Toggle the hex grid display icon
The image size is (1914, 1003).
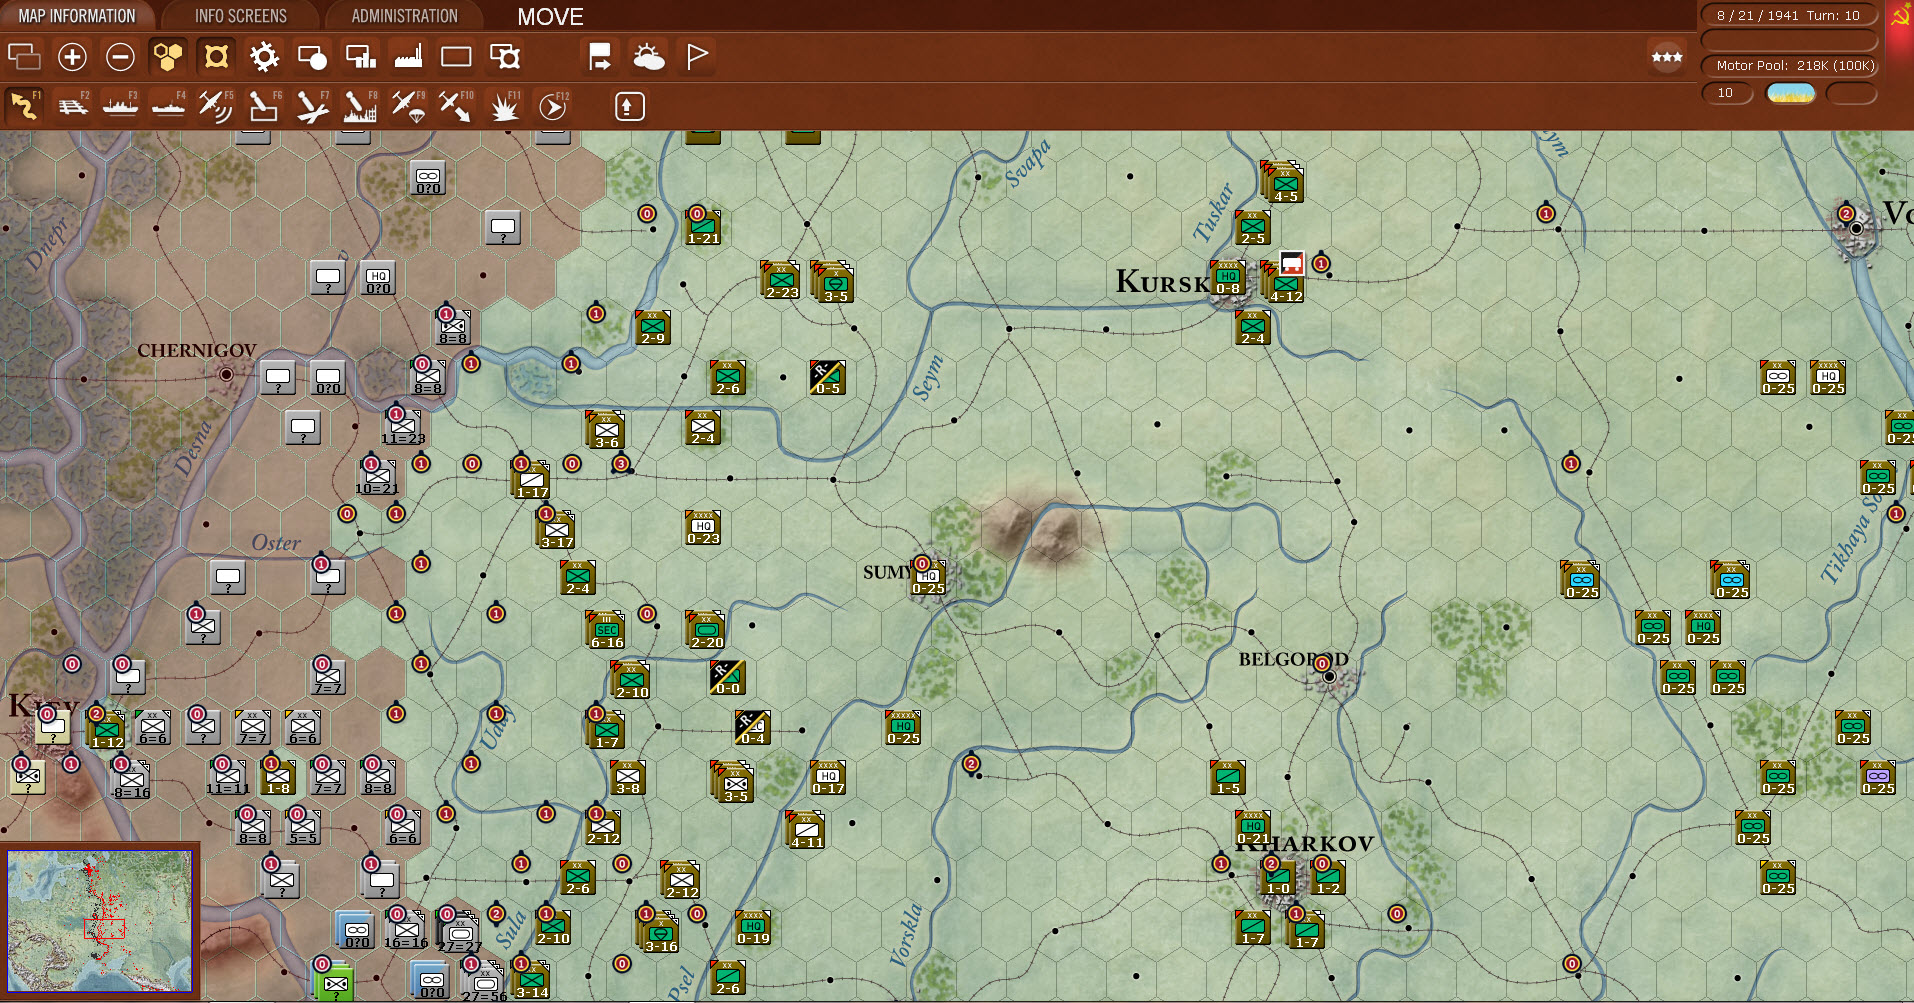(168, 57)
